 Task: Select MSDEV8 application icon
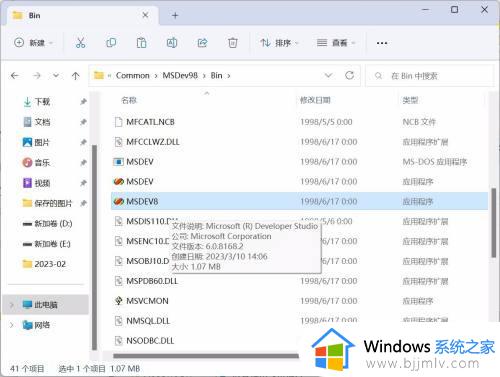click(119, 202)
